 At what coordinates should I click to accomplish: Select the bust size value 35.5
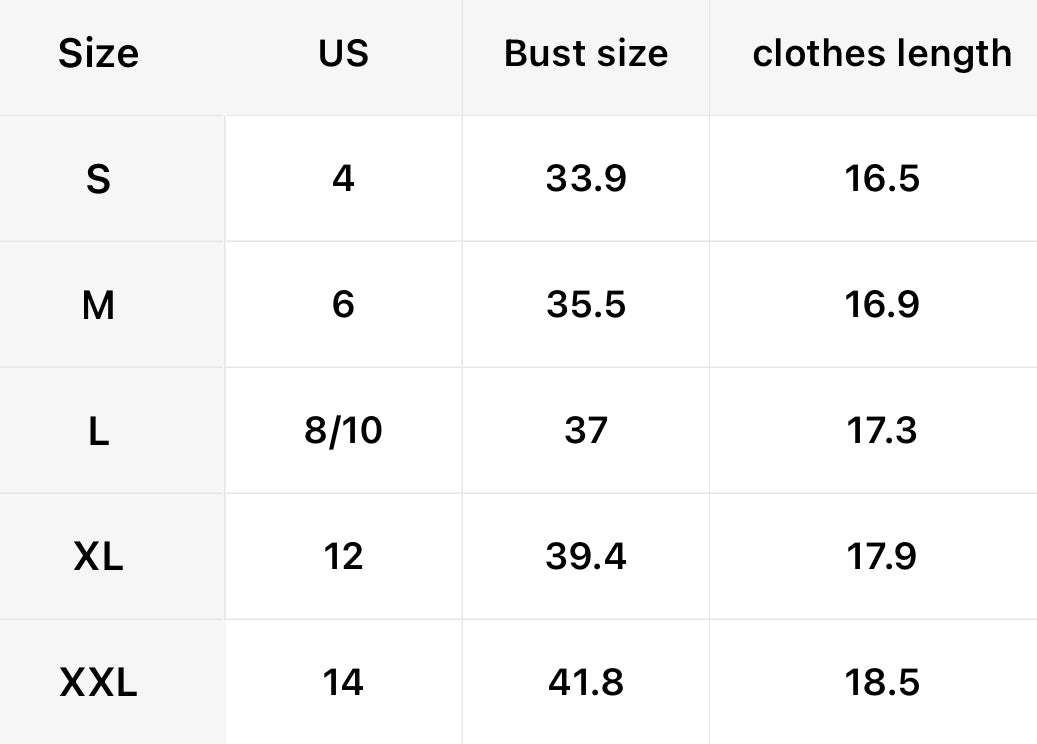point(585,305)
